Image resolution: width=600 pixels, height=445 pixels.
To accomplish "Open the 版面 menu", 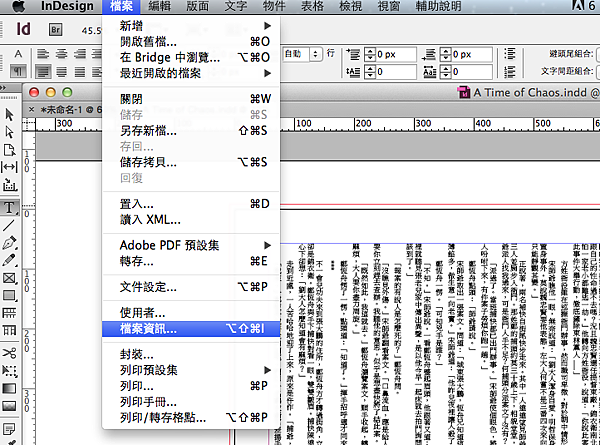I will point(198,6).
